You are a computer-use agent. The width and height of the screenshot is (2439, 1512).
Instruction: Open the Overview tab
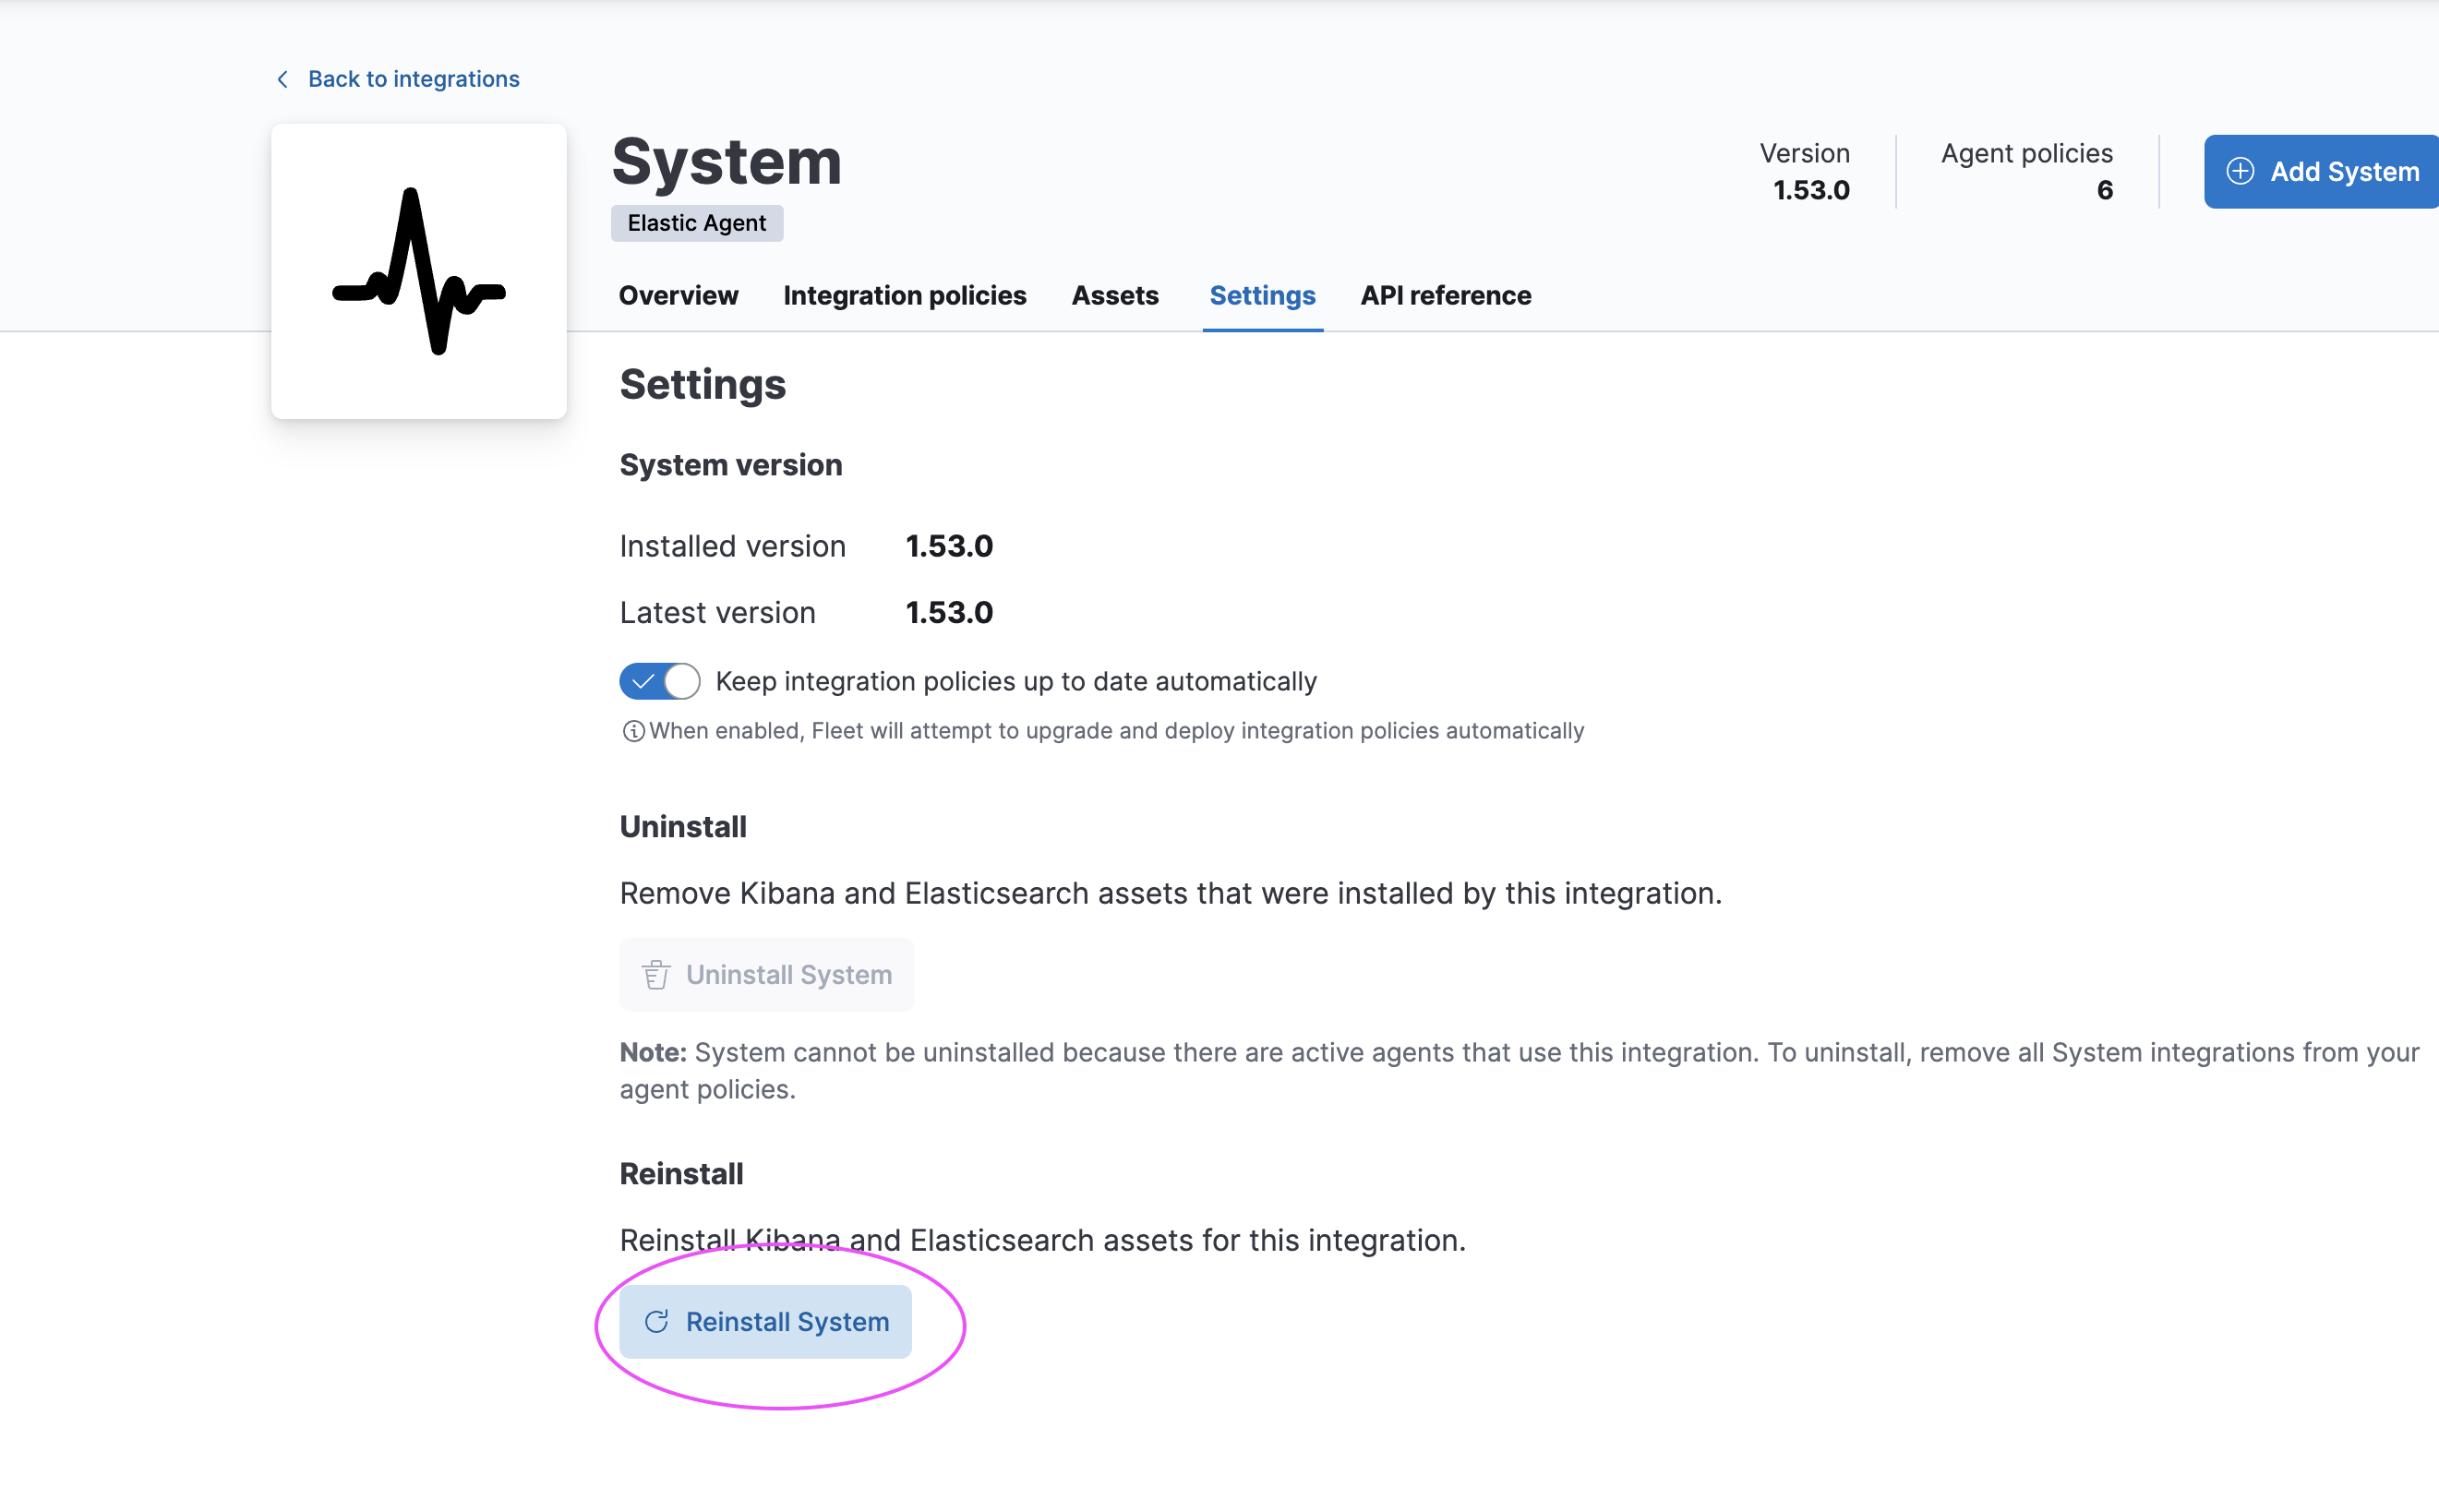678,296
